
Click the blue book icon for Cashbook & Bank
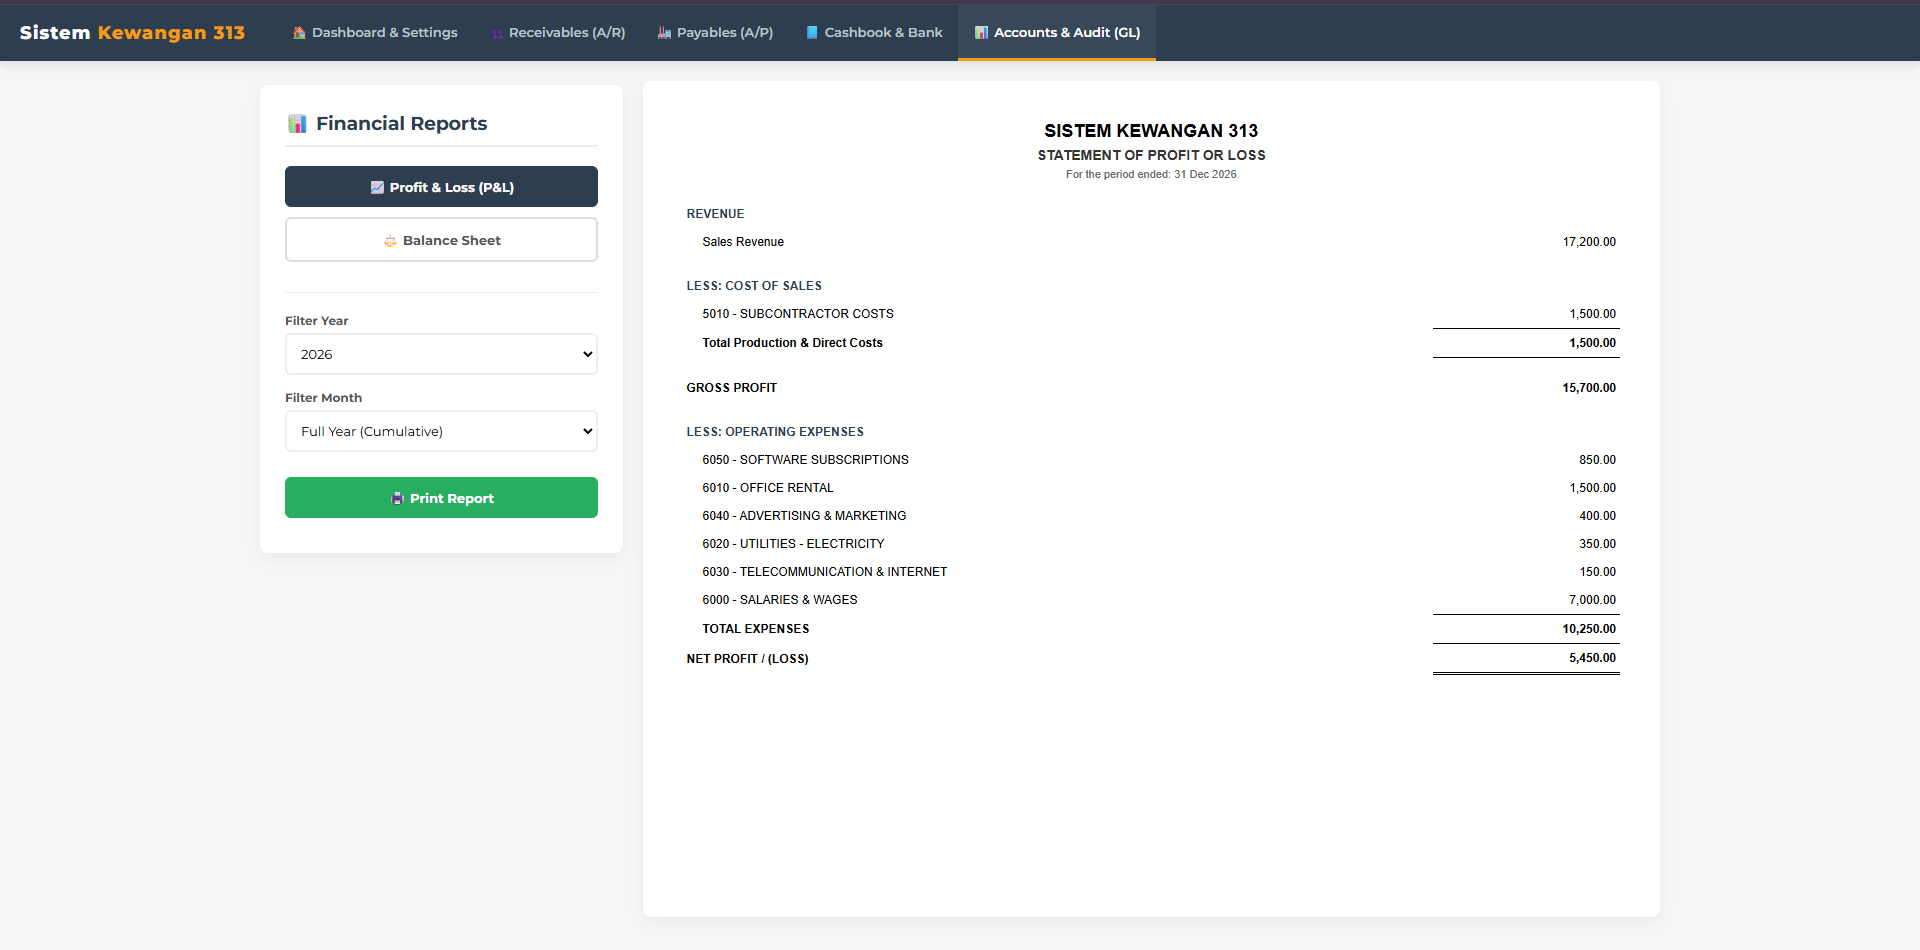point(812,33)
